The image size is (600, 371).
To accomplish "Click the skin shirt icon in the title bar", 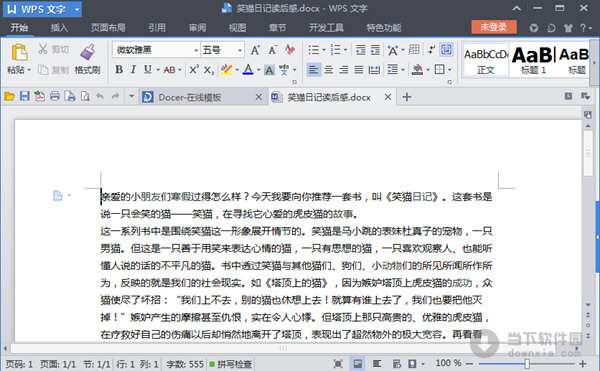I will click(568, 28).
